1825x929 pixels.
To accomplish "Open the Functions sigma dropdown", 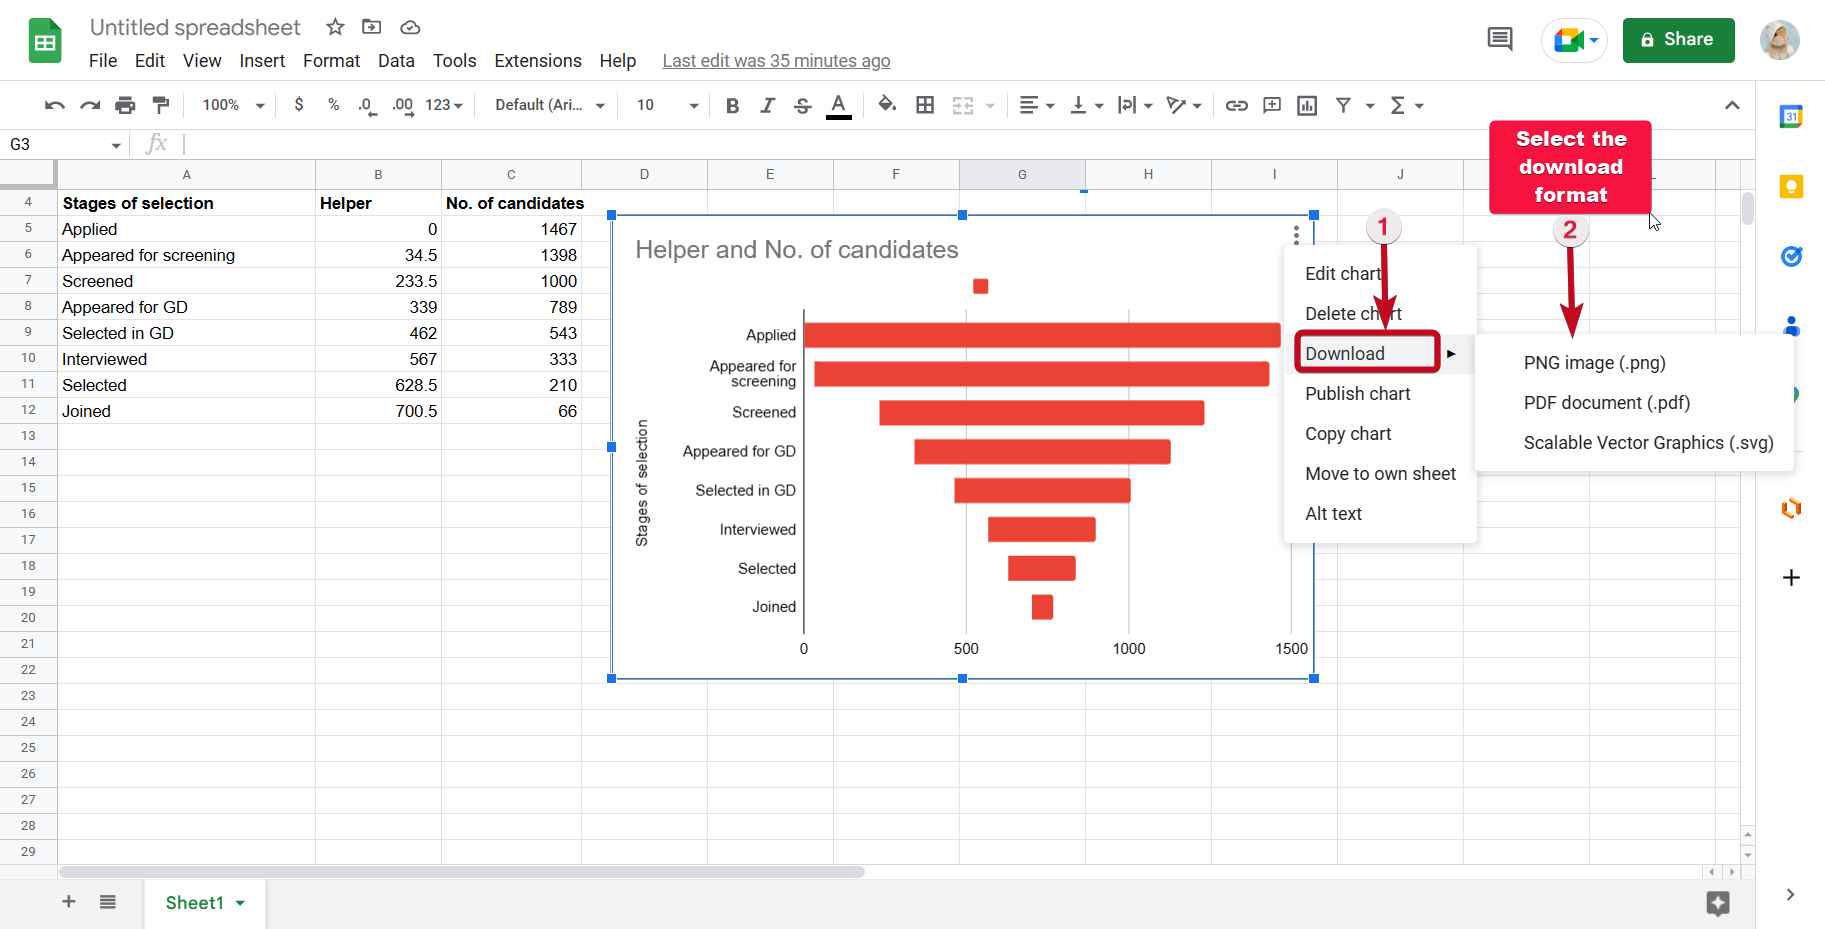I will pos(1406,105).
